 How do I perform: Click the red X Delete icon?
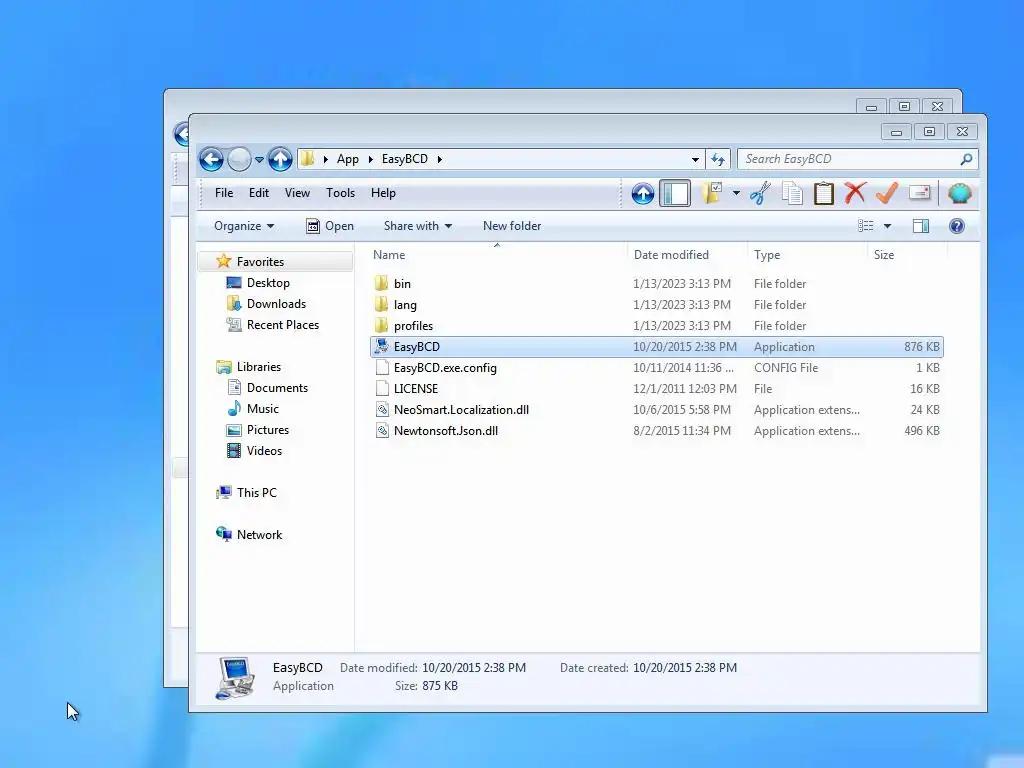[855, 193]
